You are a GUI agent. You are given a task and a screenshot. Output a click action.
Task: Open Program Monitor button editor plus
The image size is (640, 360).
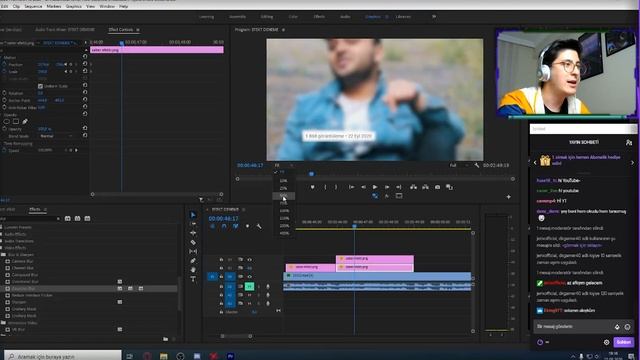[509, 197]
